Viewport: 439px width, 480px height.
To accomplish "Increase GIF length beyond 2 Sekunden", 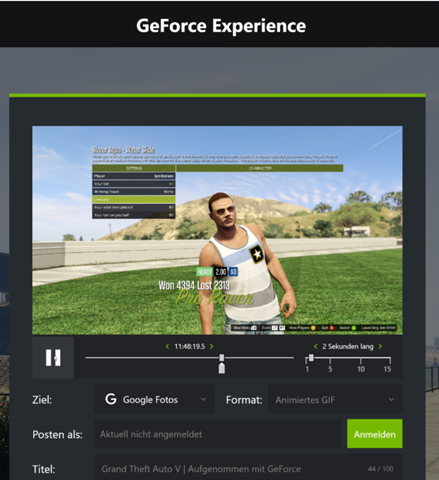I will click(380, 347).
